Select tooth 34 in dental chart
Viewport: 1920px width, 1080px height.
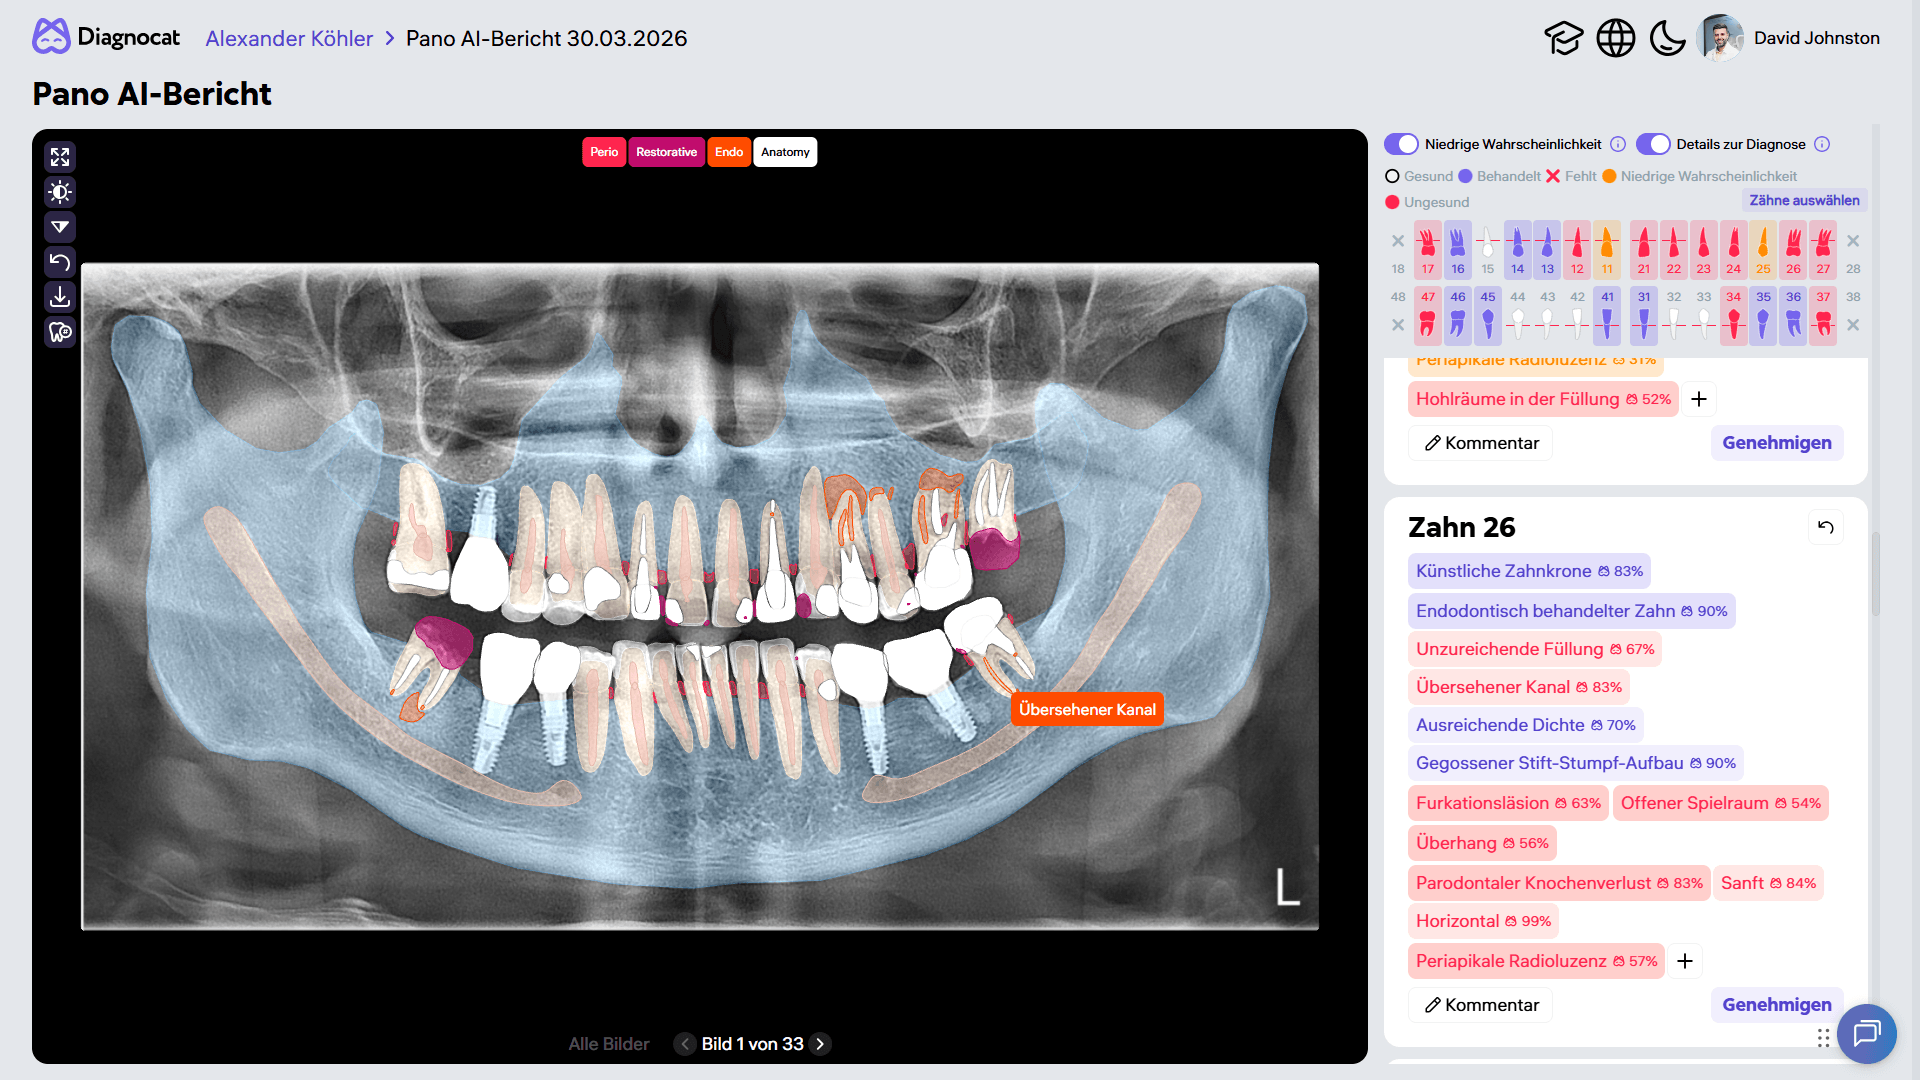pos(1734,316)
